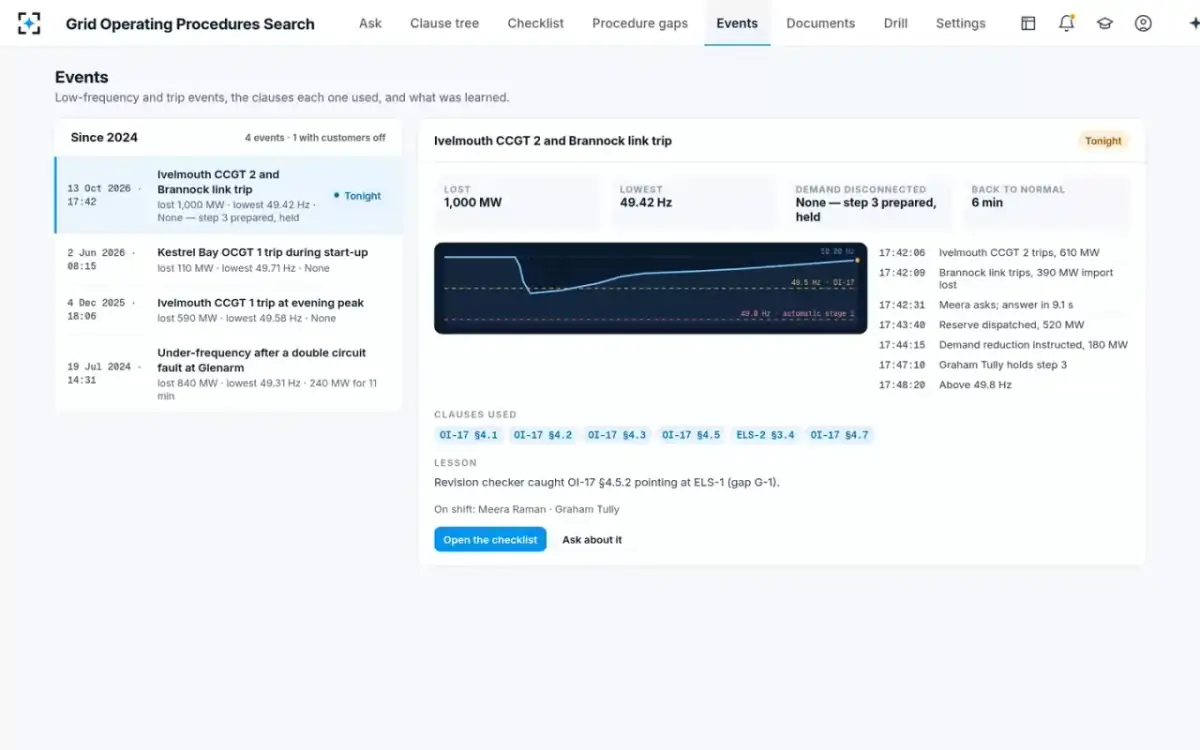The width and height of the screenshot is (1200, 750).
Task: Open clause chip OI-17 §4.3
Action: click(617, 435)
